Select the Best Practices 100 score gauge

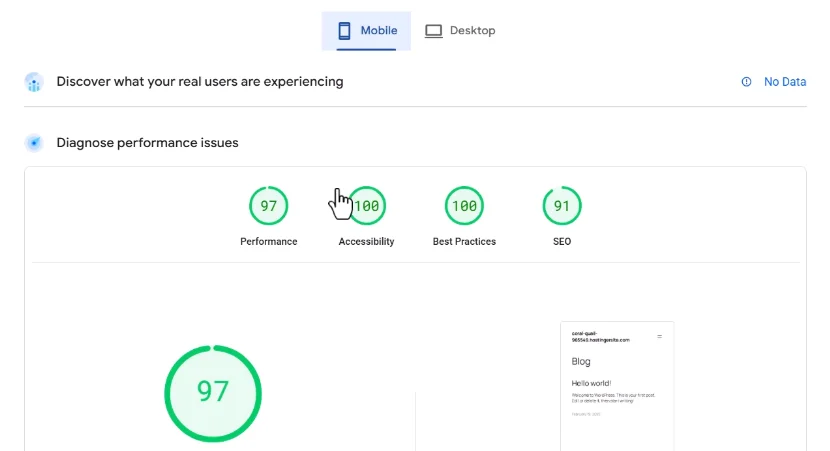click(464, 205)
